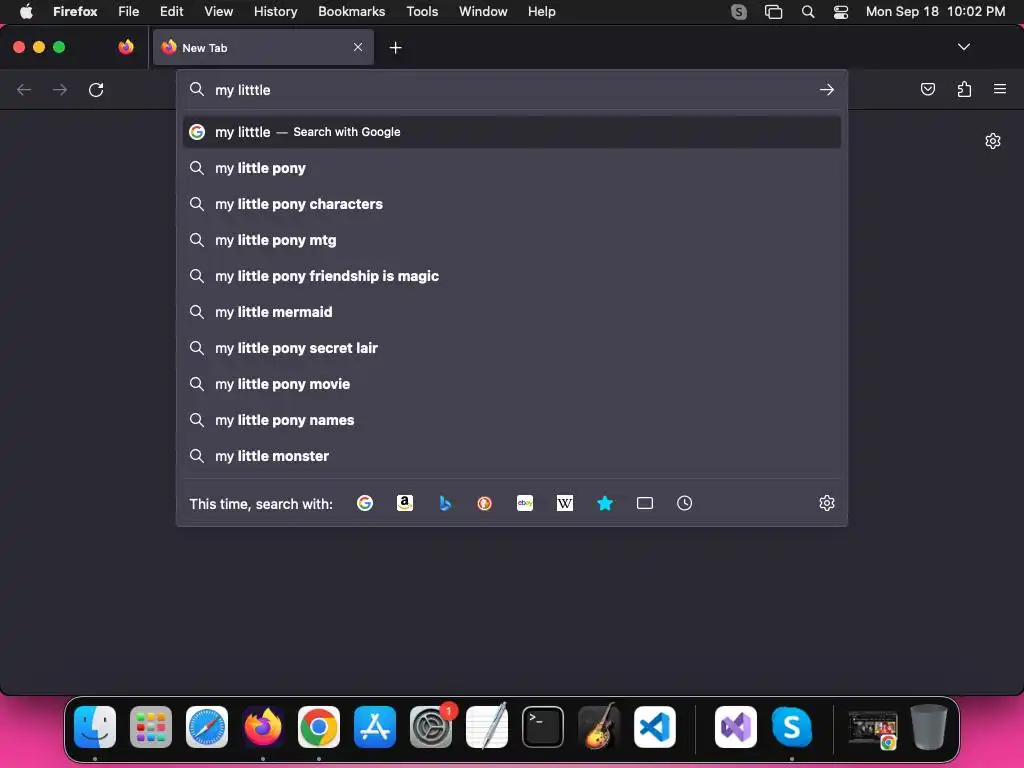Launch Safari from the Dock

(x=207, y=727)
